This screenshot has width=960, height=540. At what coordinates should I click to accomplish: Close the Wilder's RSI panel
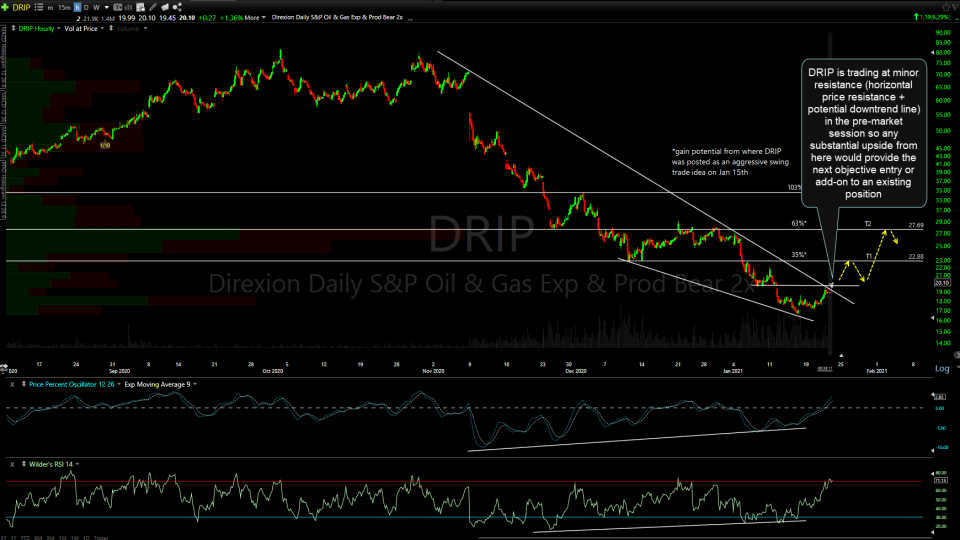13,464
